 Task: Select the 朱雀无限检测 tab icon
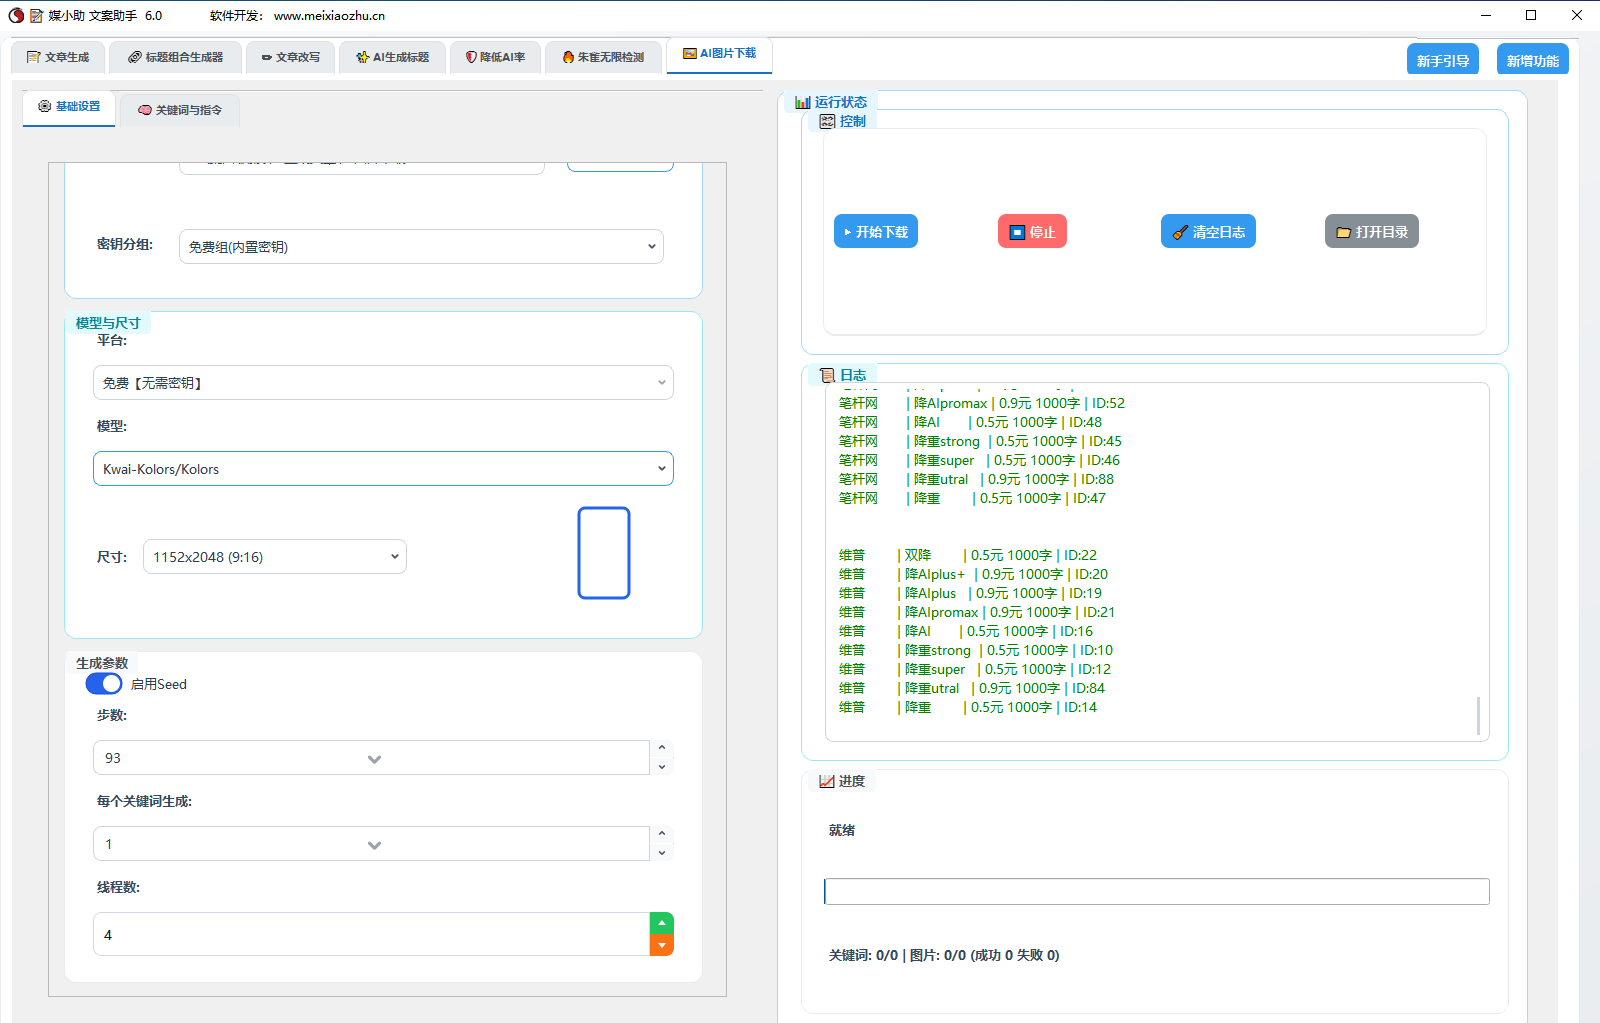(x=568, y=57)
